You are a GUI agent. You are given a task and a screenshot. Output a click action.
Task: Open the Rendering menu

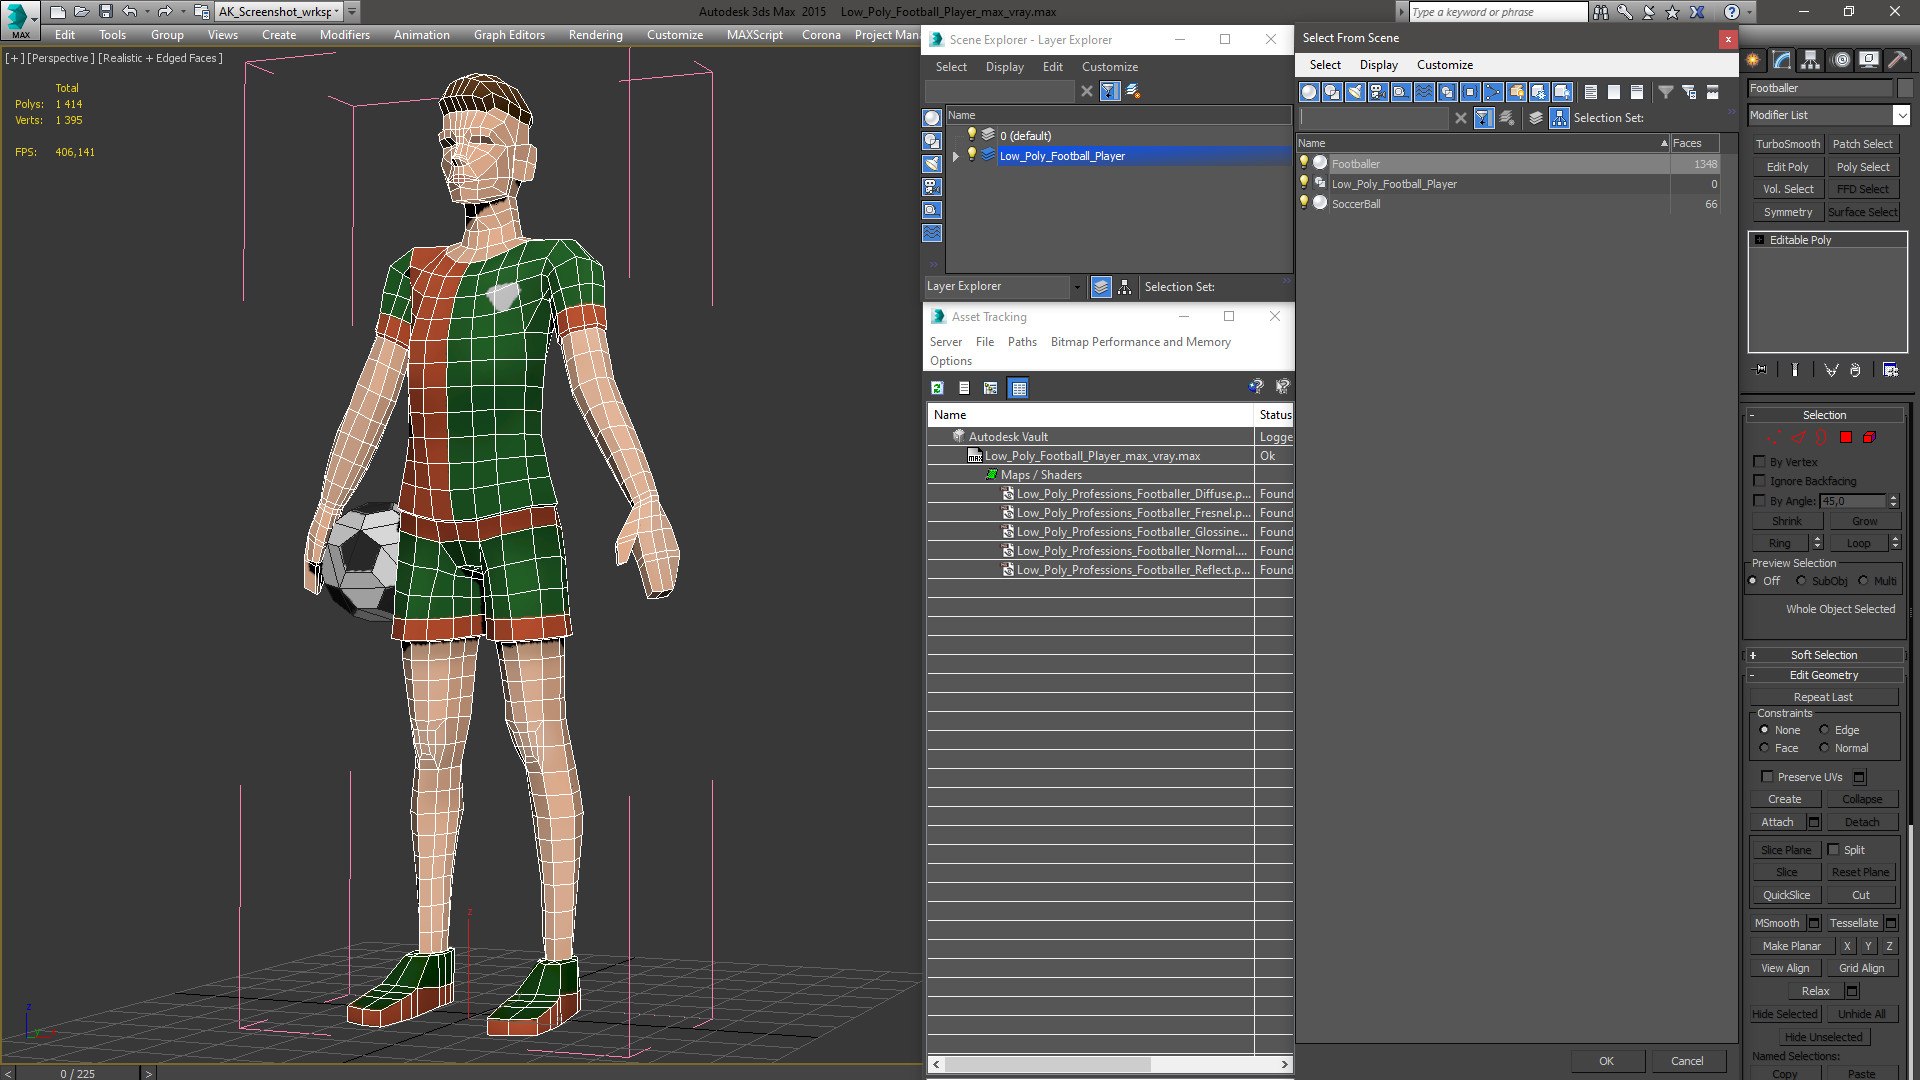(596, 34)
